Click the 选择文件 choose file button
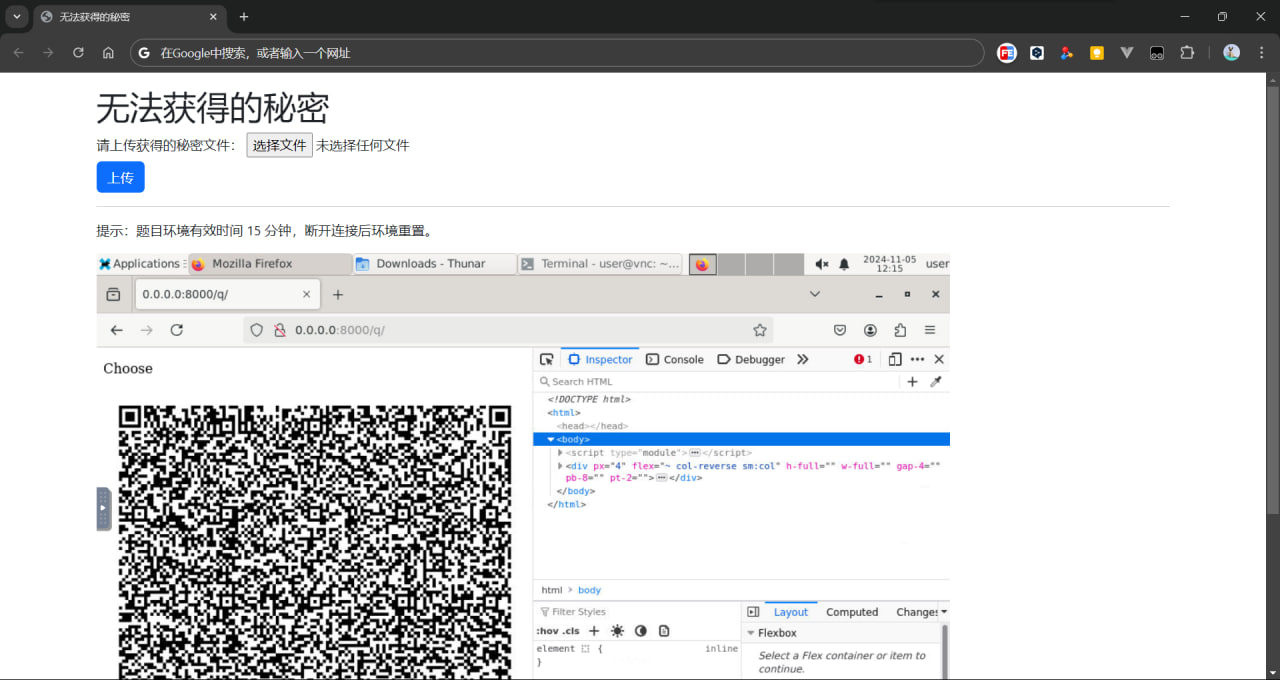Screen dimensions: 1280x680 pyautogui.click(x=279, y=145)
